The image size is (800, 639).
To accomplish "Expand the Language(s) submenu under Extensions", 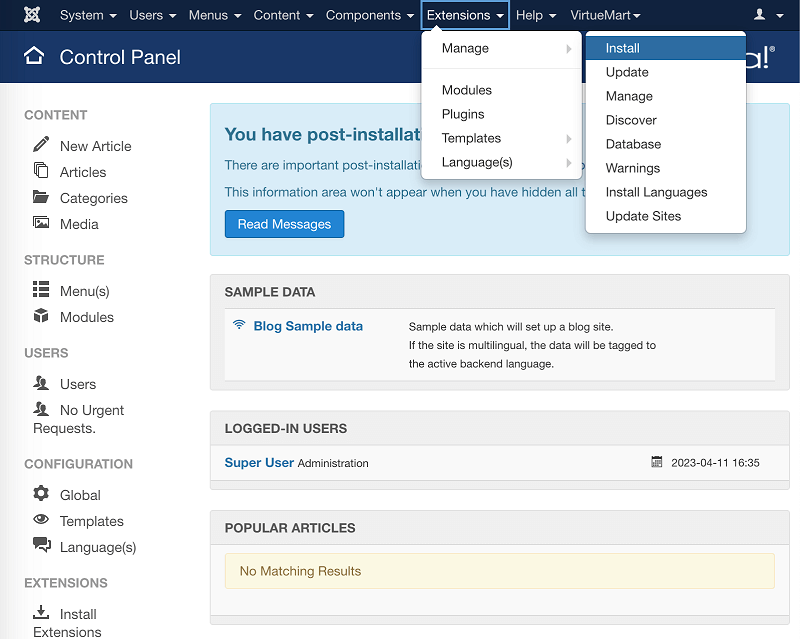I will pos(501,162).
